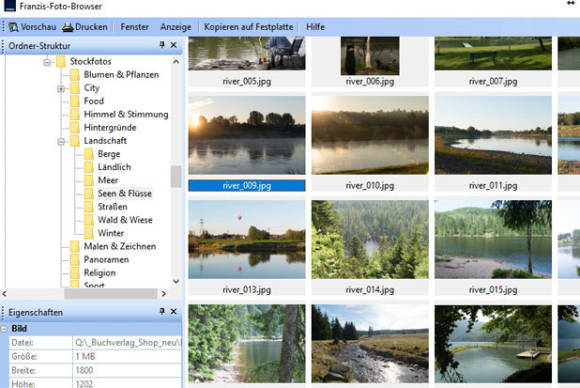Select the City folder

point(91,88)
